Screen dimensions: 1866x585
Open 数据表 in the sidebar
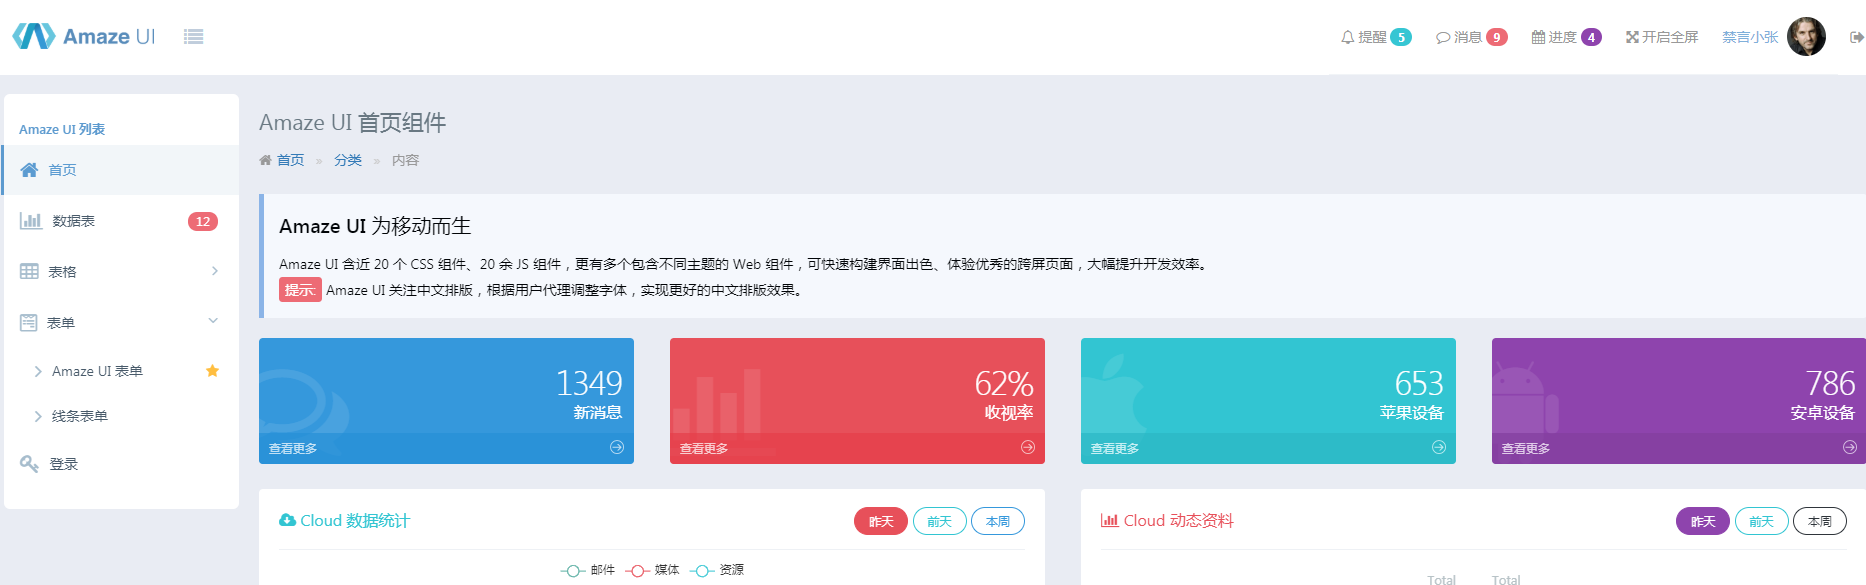[120, 221]
